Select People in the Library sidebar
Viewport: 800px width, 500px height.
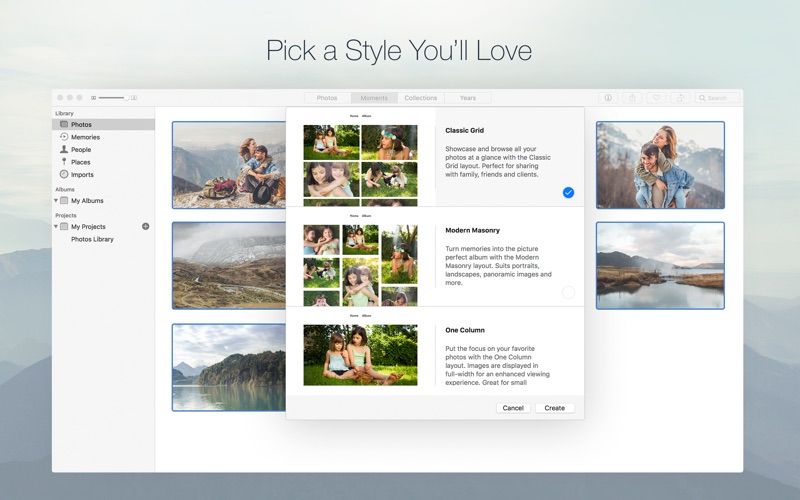click(80, 150)
